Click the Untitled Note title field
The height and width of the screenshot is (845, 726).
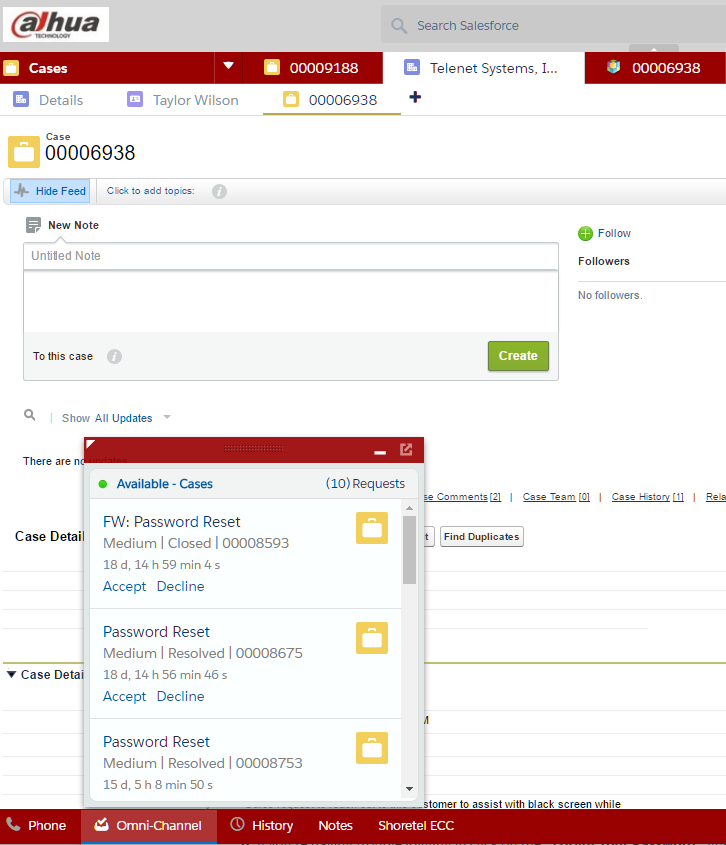(x=291, y=256)
